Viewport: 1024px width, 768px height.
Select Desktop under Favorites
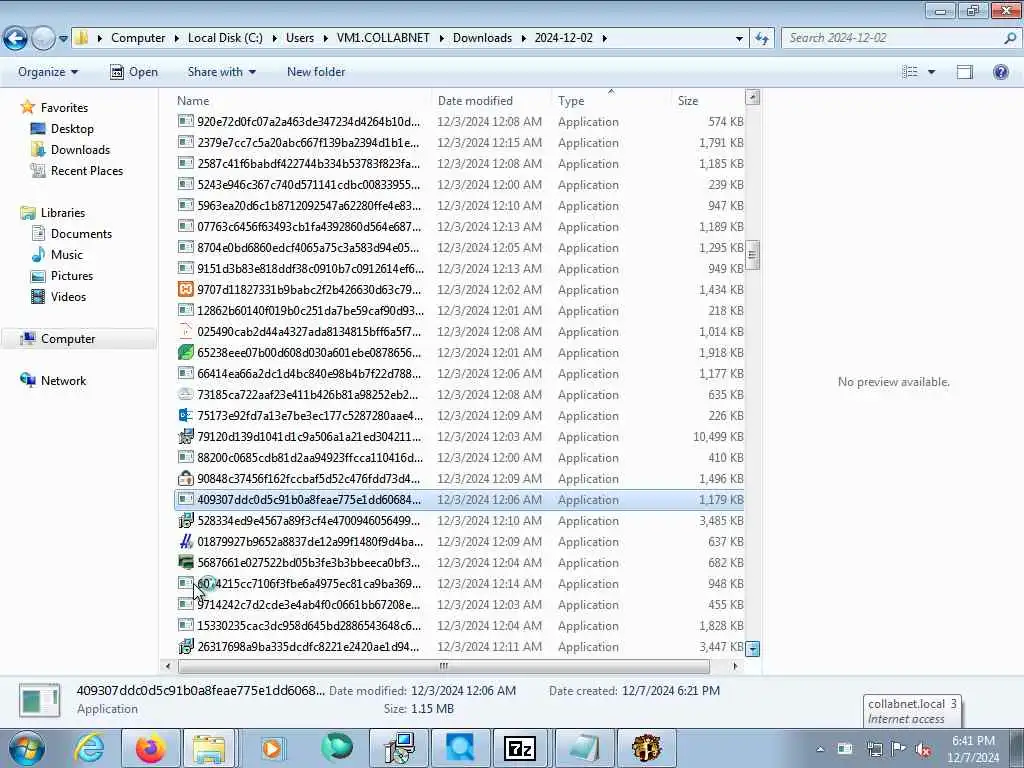(72, 129)
